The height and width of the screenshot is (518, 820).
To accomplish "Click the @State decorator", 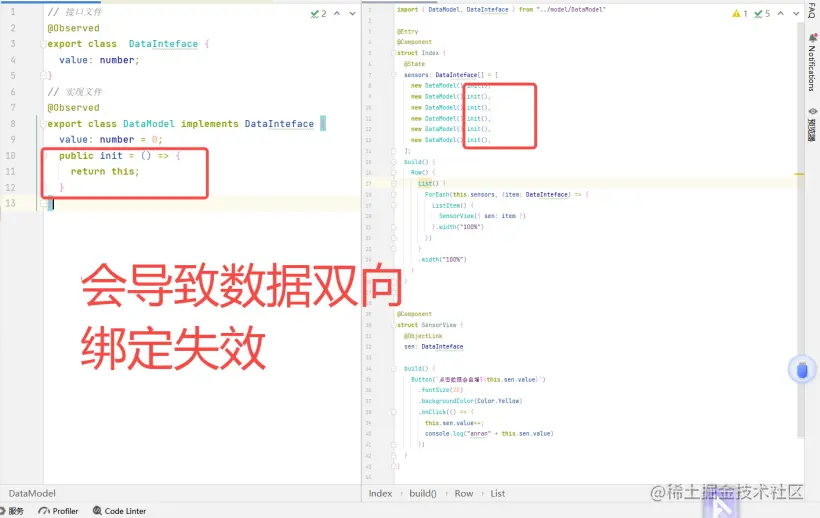I will 414,64.
